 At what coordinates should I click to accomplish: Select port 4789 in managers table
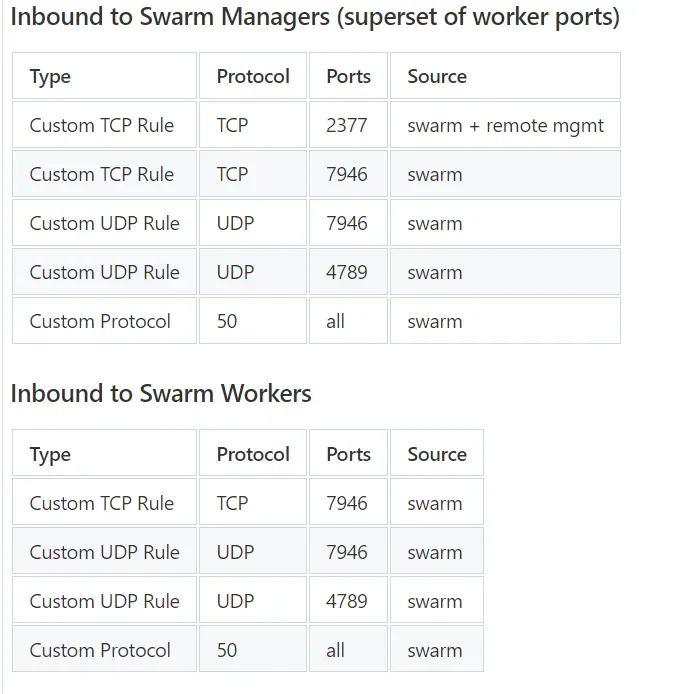[x=348, y=272]
